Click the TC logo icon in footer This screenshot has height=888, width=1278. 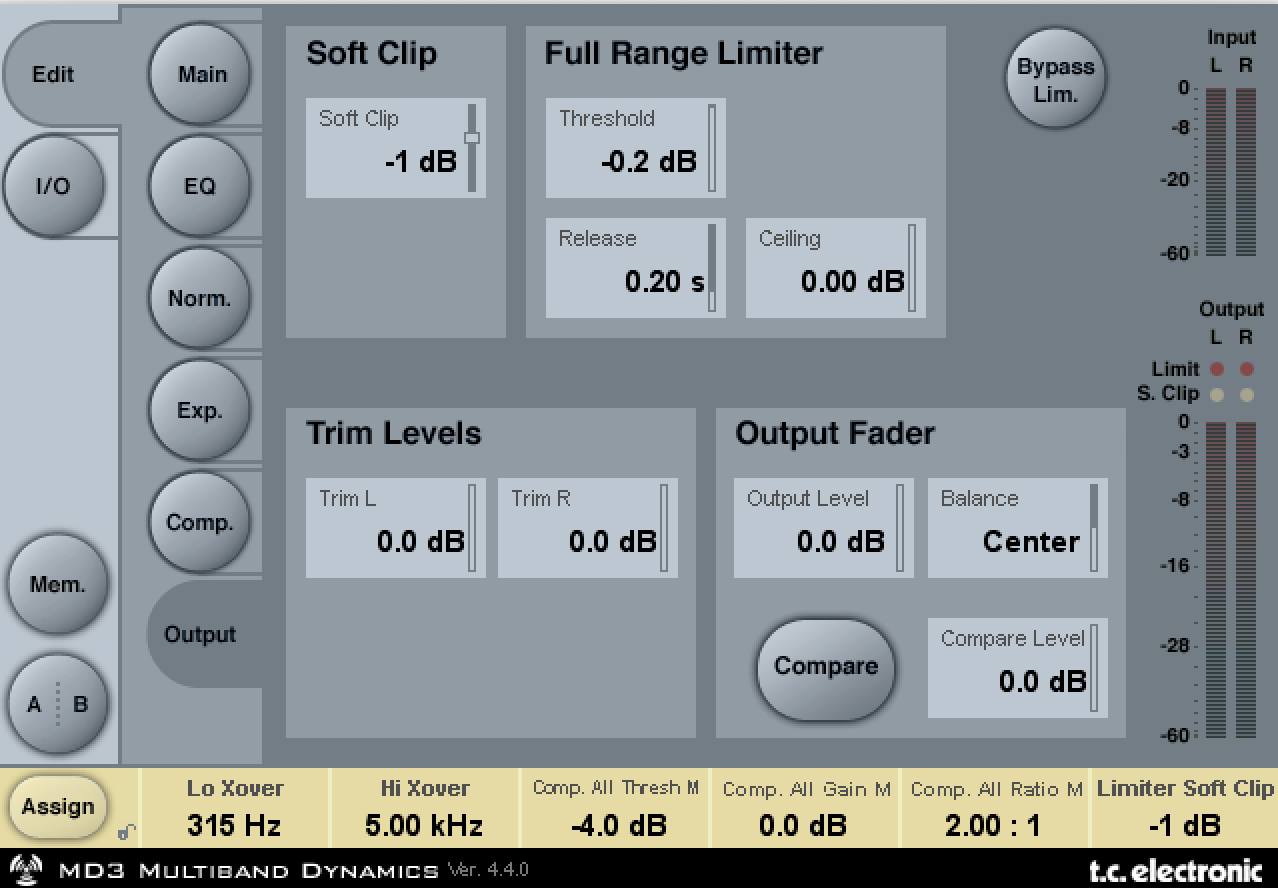click(x=28, y=868)
